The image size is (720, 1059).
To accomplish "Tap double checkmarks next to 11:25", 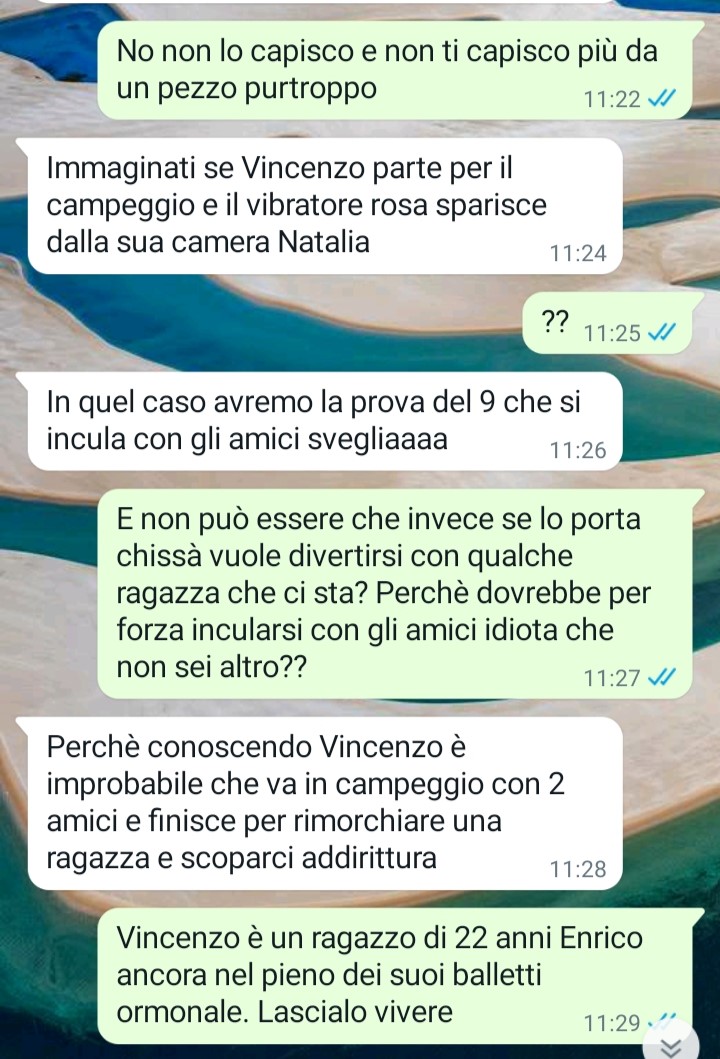I will click(x=661, y=332).
